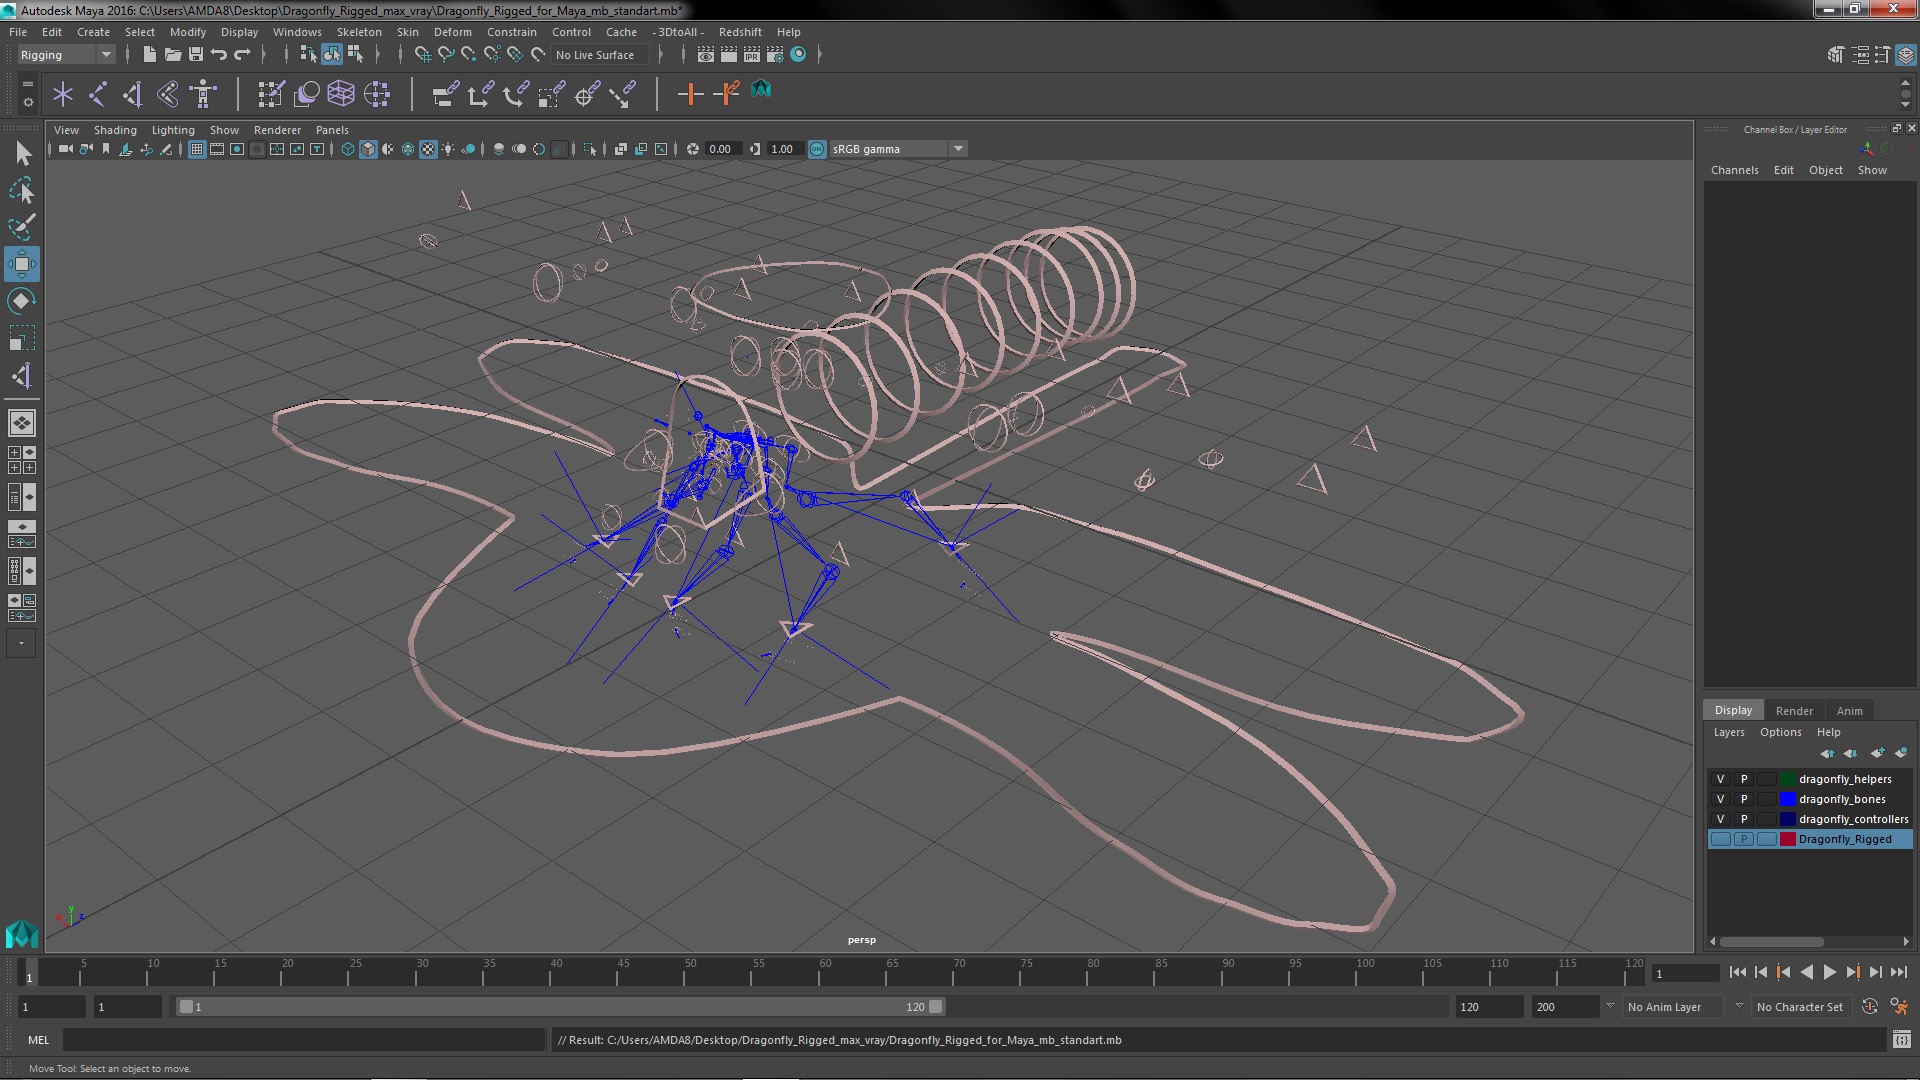Image resolution: width=1920 pixels, height=1080 pixels.
Task: Click the MEL script type label
Action: pyautogui.click(x=38, y=1040)
